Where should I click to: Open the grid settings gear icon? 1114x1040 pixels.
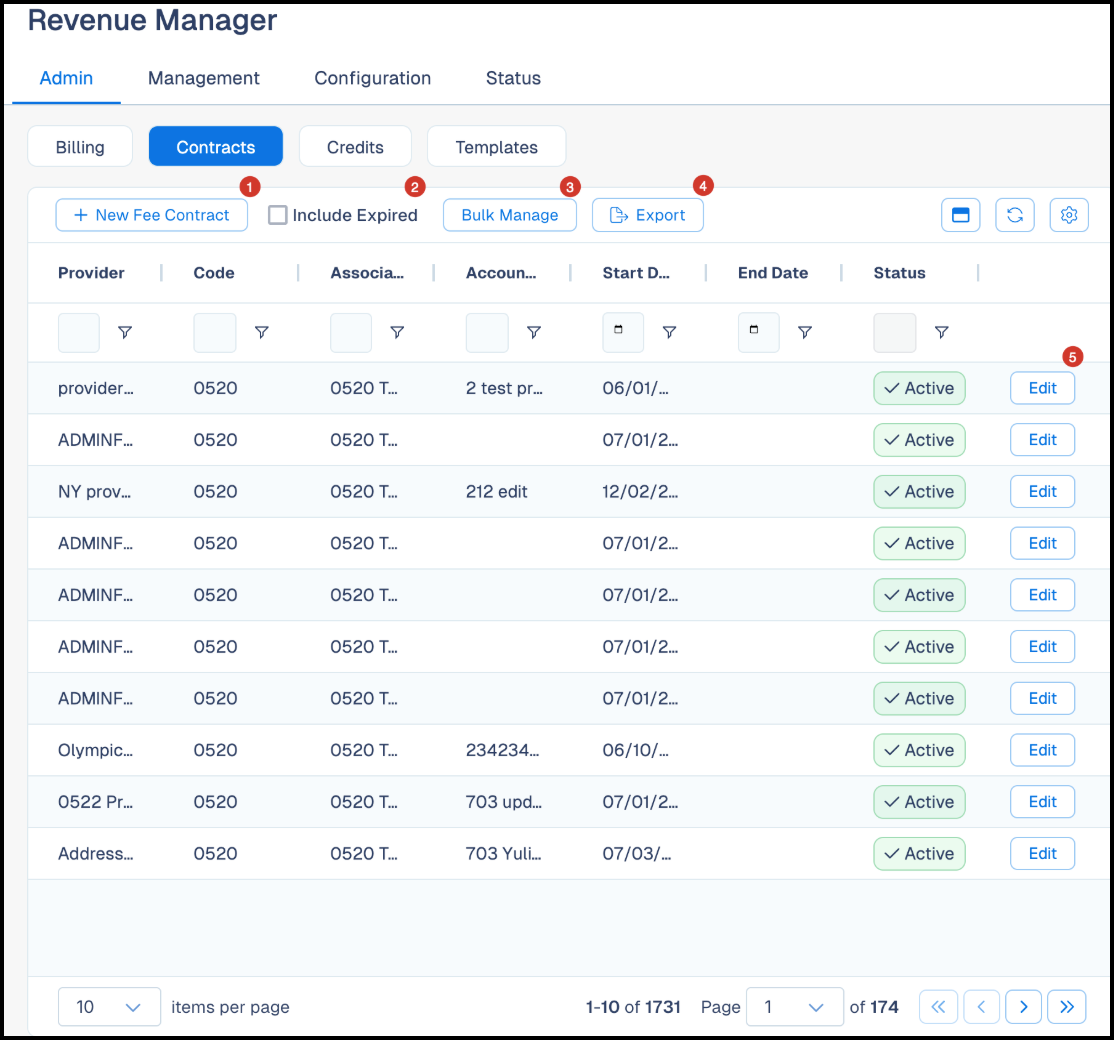1069,215
